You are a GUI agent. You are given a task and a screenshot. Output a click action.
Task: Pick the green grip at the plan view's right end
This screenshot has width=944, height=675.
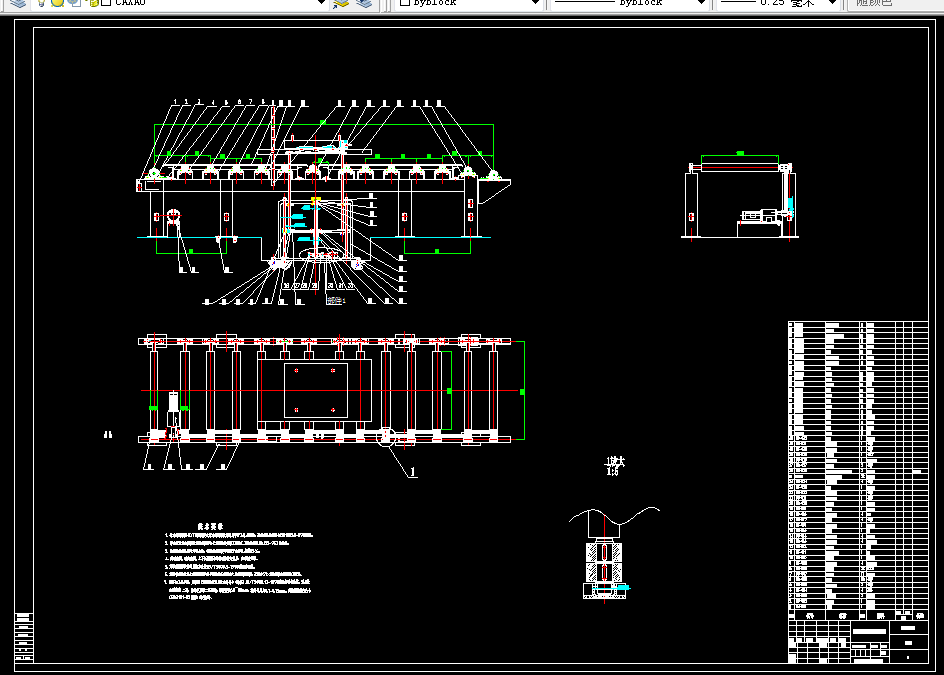pos(522,392)
